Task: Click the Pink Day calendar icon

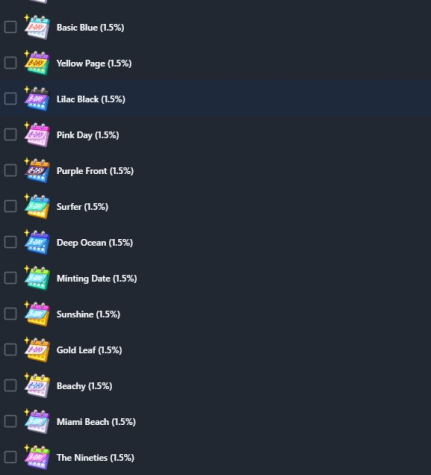Action: (37, 135)
